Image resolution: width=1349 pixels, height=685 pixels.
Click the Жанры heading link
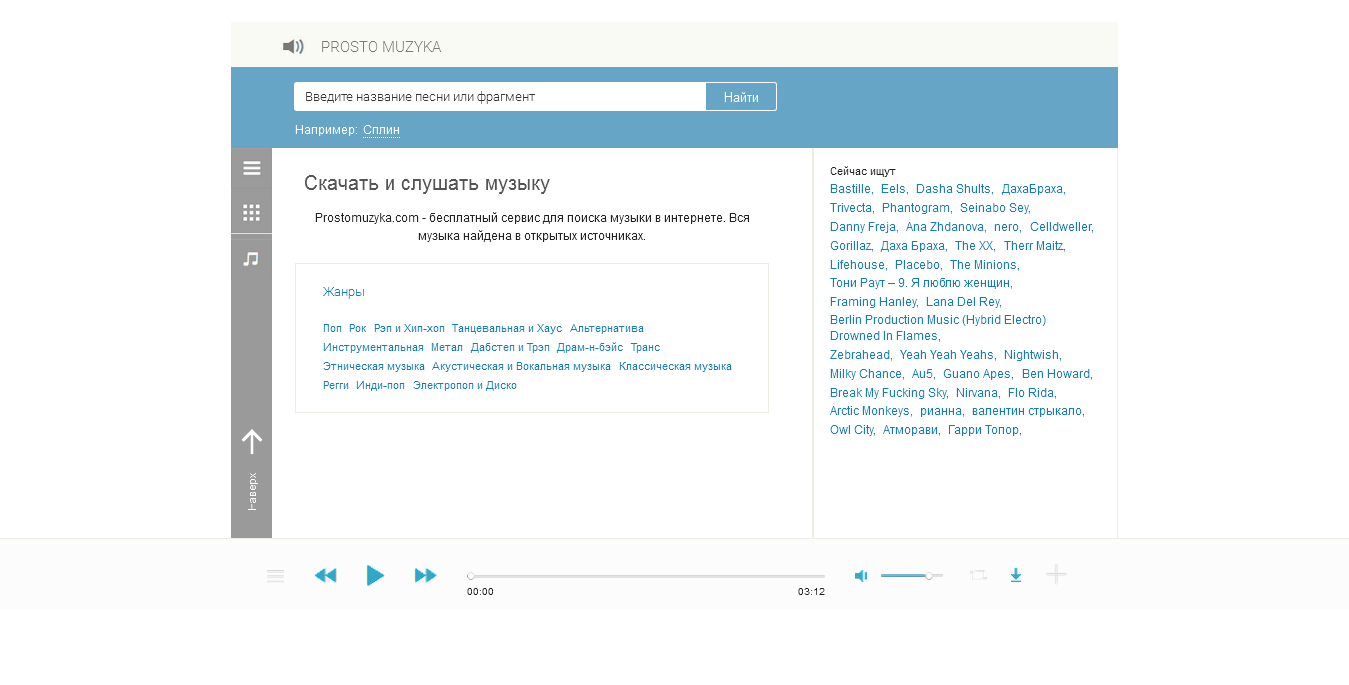point(344,292)
